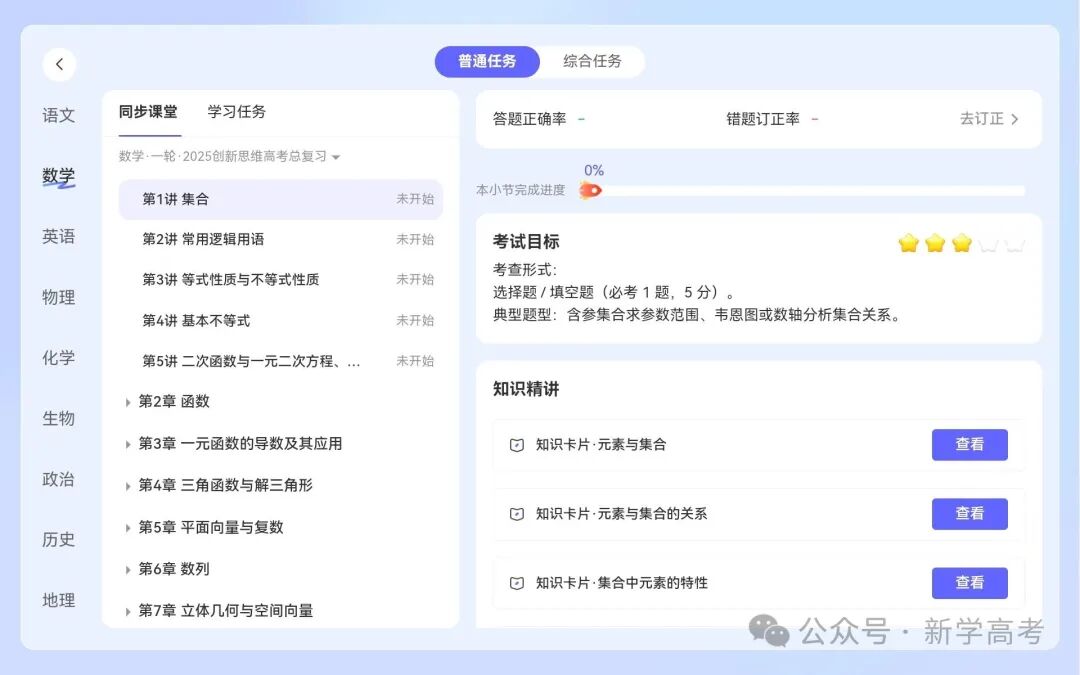Click the 查看 button for 元素与集合
Viewport: 1080px width, 675px height.
[x=970, y=445]
